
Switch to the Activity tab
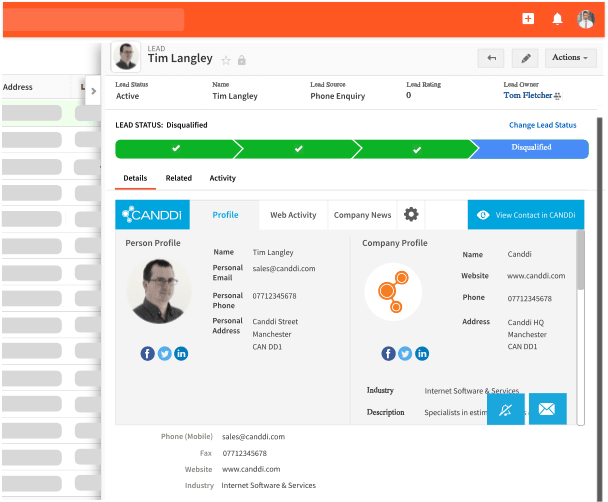[x=223, y=178]
